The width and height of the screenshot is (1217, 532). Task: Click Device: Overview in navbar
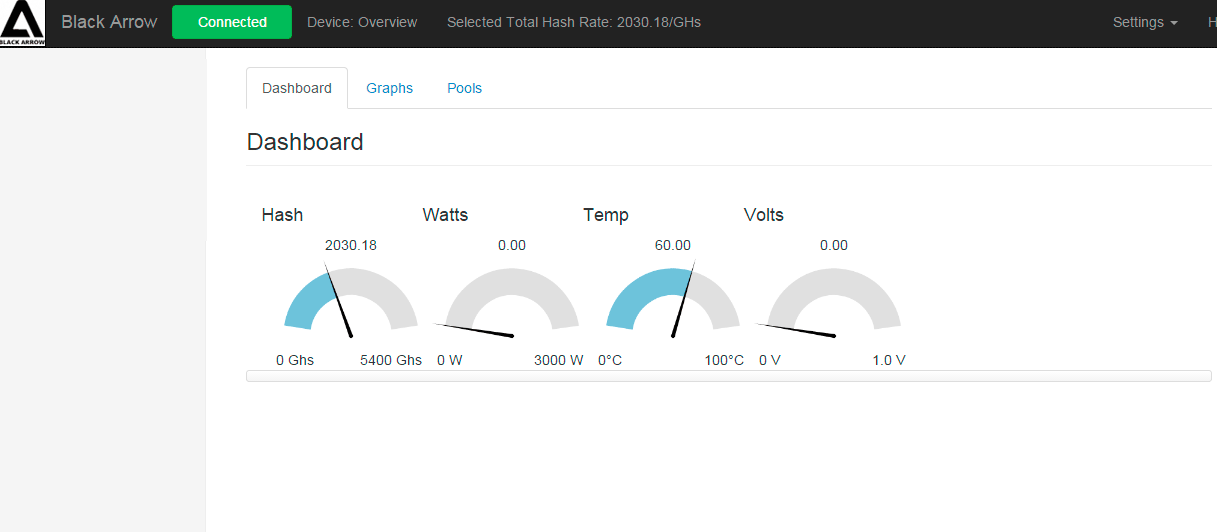[362, 22]
